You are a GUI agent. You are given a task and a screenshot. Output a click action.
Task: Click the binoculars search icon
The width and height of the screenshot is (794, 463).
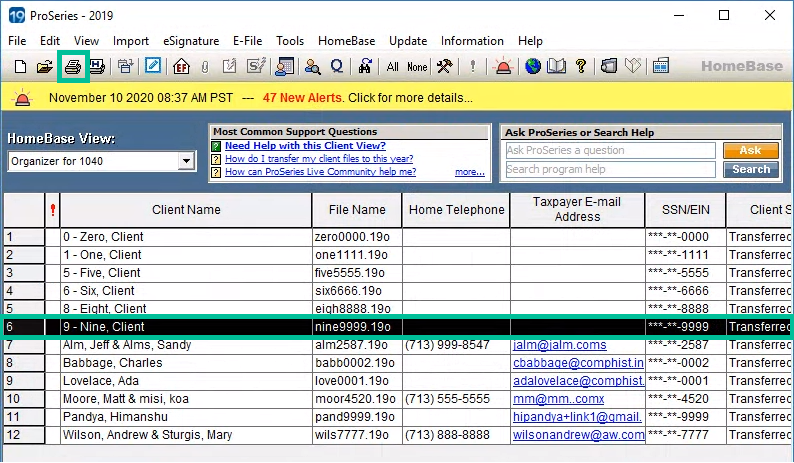(x=365, y=66)
